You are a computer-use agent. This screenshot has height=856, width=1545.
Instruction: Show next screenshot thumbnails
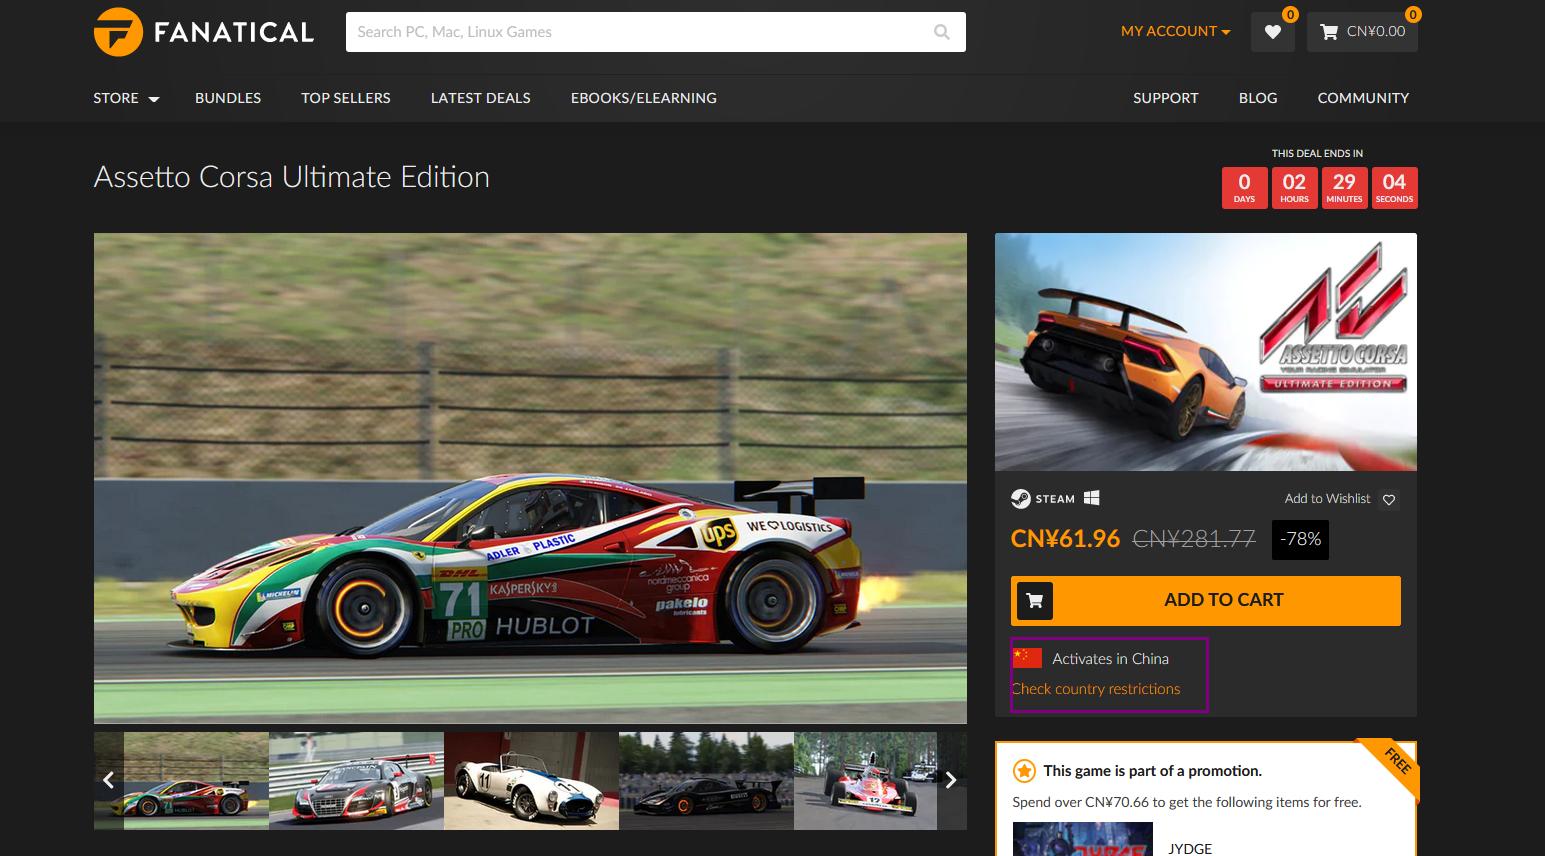[x=951, y=780]
